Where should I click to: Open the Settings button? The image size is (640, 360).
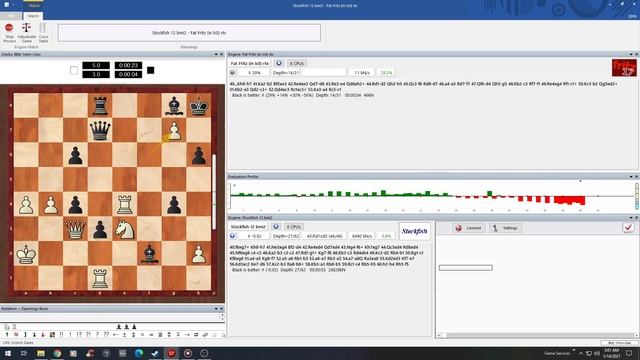pyautogui.click(x=505, y=228)
